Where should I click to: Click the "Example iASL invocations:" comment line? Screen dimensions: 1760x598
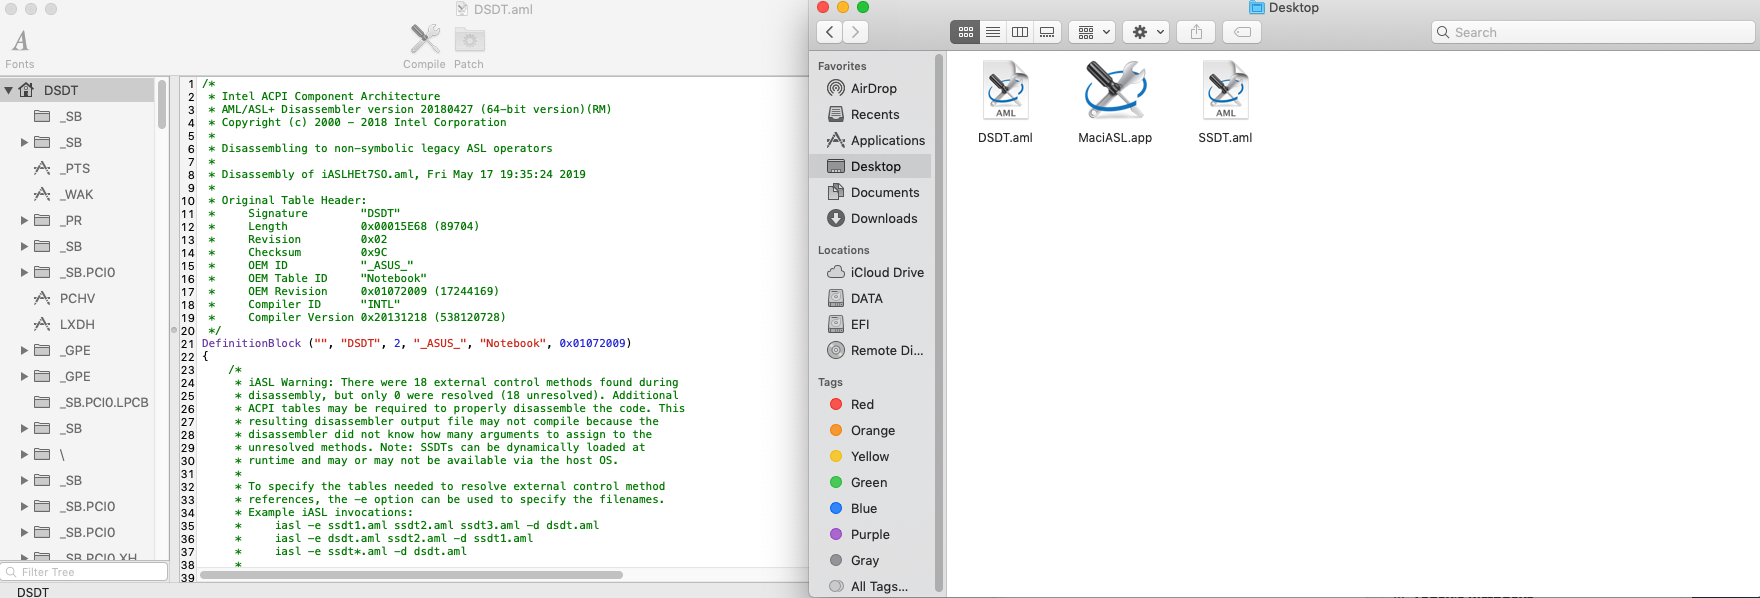click(x=330, y=512)
